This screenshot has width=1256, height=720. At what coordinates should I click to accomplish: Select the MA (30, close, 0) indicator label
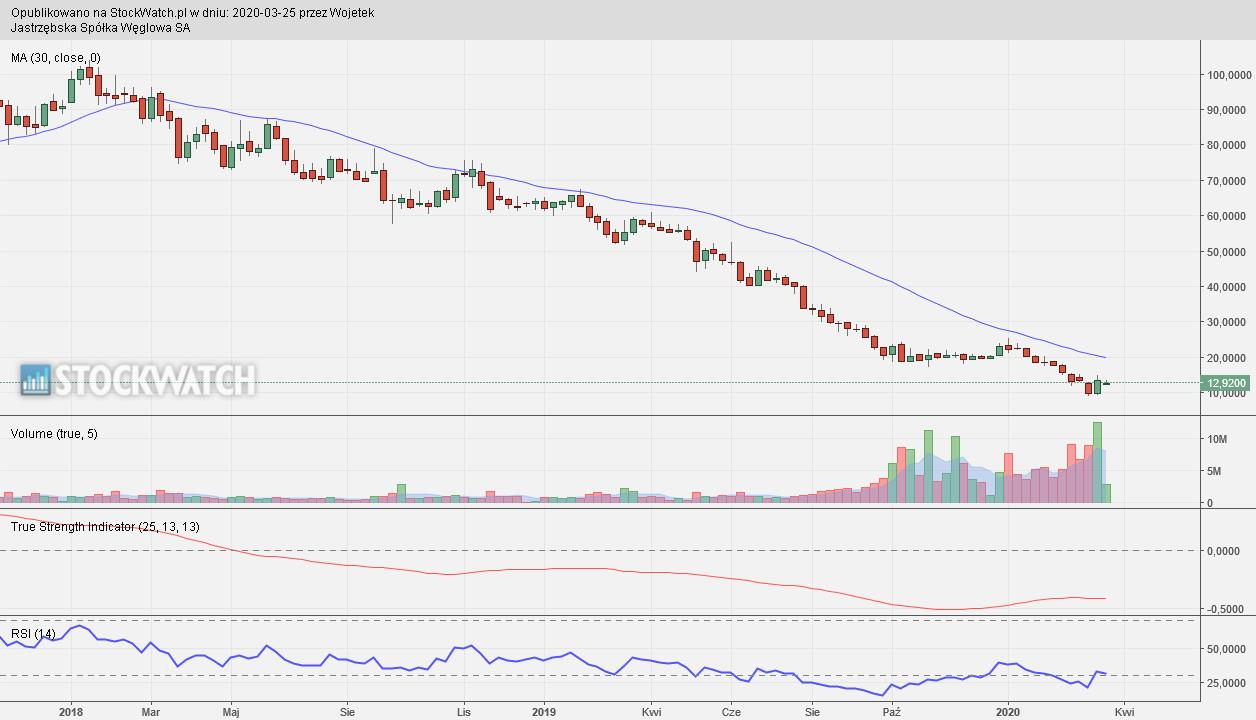[56, 58]
